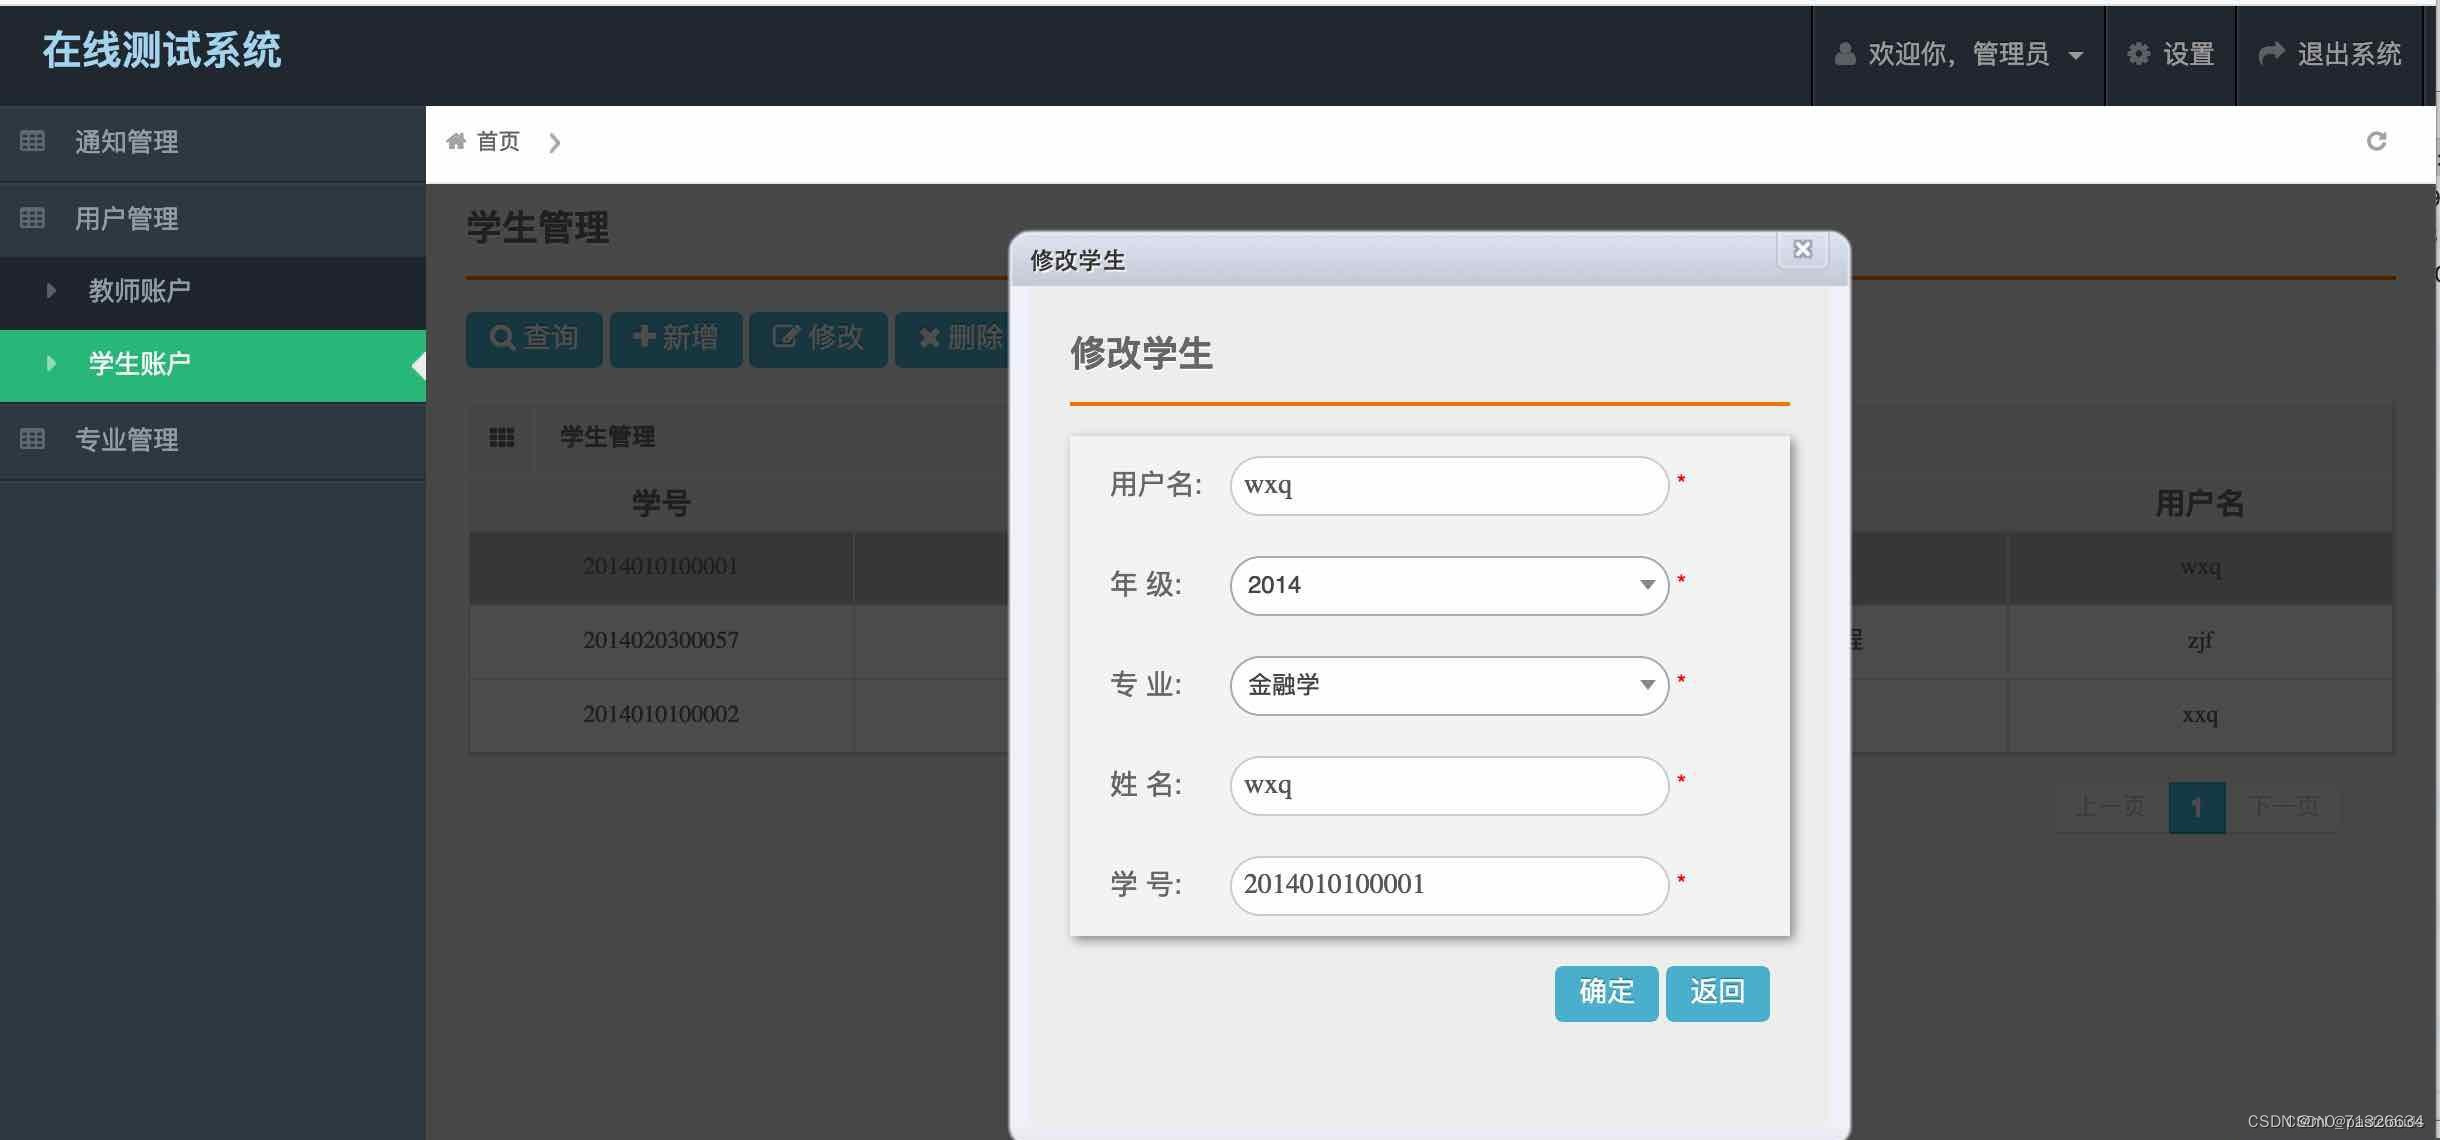The image size is (2440, 1140).
Task: Click the gear icon beside 设置
Action: pyautogui.click(x=2138, y=53)
